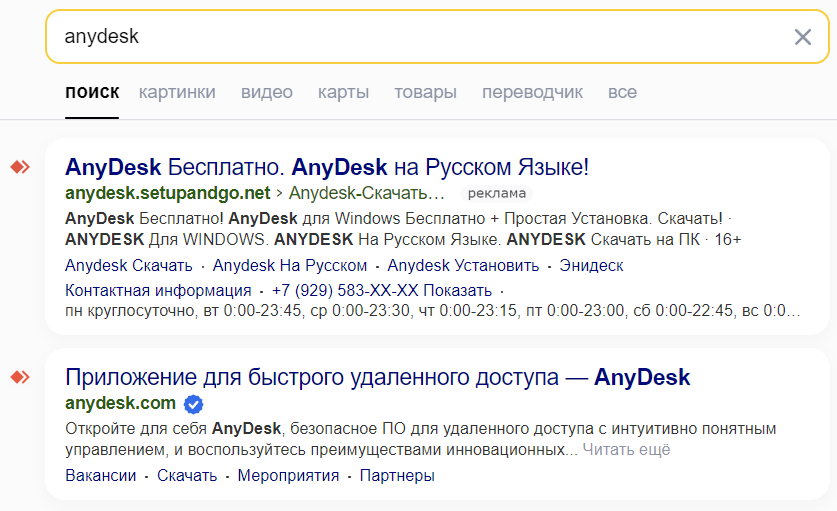The height and width of the screenshot is (511, 837).
Task: Expand snippet with Читать ещё
Action: (x=626, y=450)
